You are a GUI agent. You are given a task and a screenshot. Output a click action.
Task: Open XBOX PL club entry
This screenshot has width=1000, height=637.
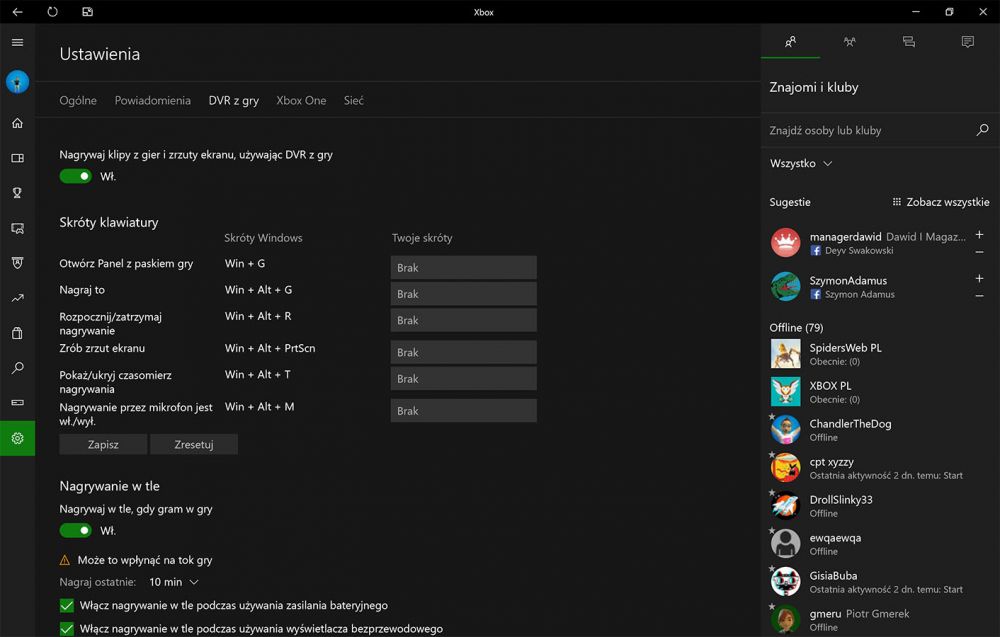click(880, 392)
